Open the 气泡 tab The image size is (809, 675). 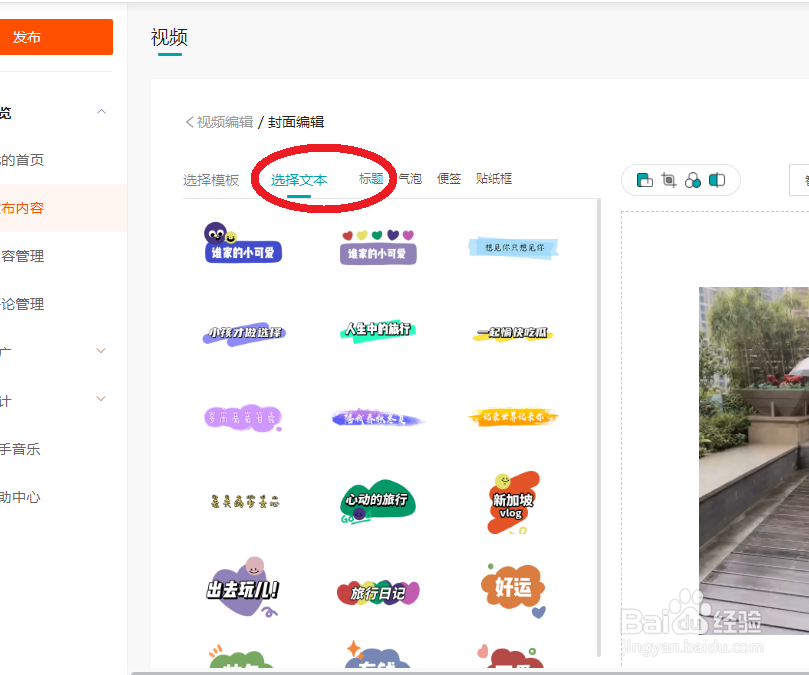pyautogui.click(x=409, y=177)
